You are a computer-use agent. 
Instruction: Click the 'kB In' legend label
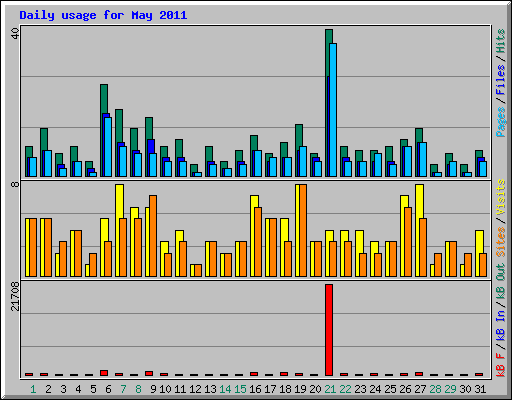[501, 326]
